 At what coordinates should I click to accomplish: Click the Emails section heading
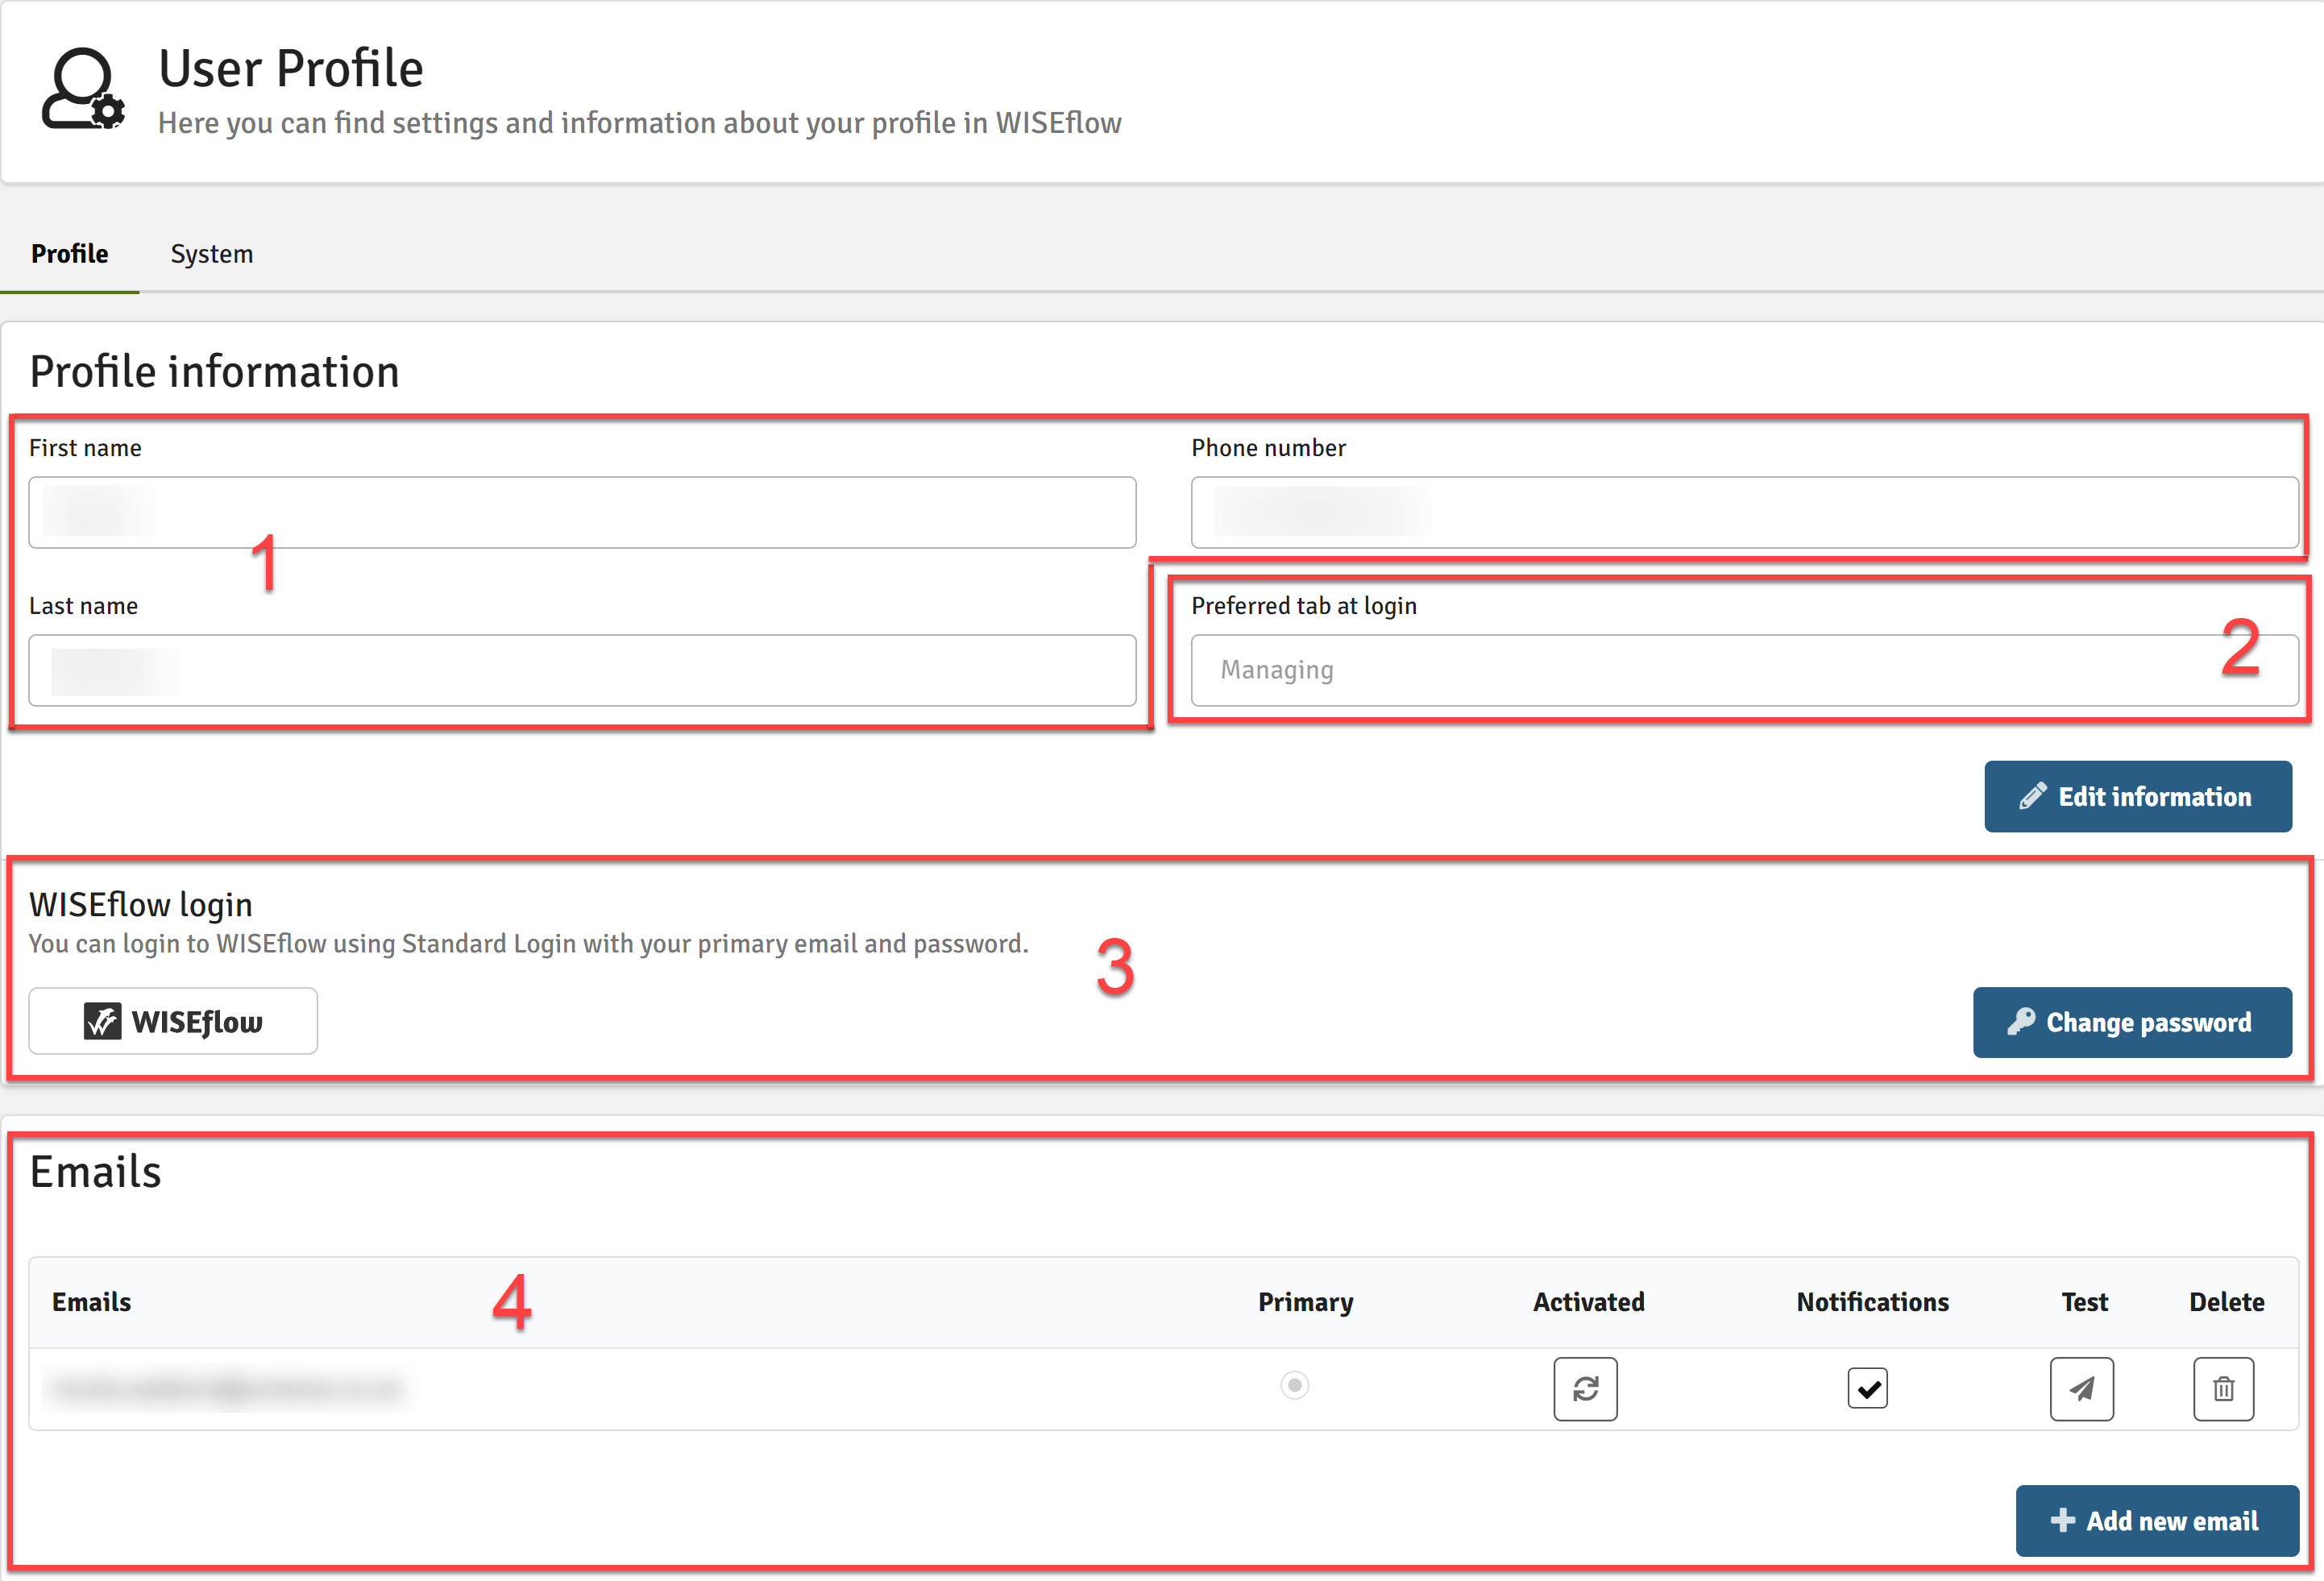pyautogui.click(x=95, y=1172)
